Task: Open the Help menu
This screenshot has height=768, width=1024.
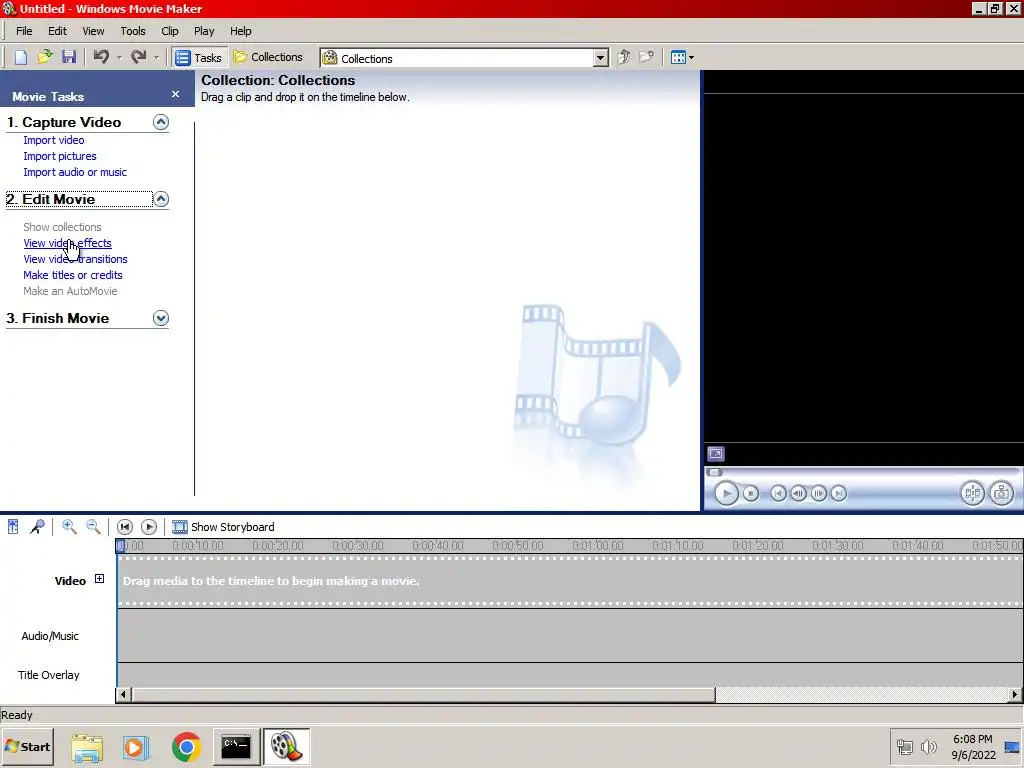Action: coord(240,31)
